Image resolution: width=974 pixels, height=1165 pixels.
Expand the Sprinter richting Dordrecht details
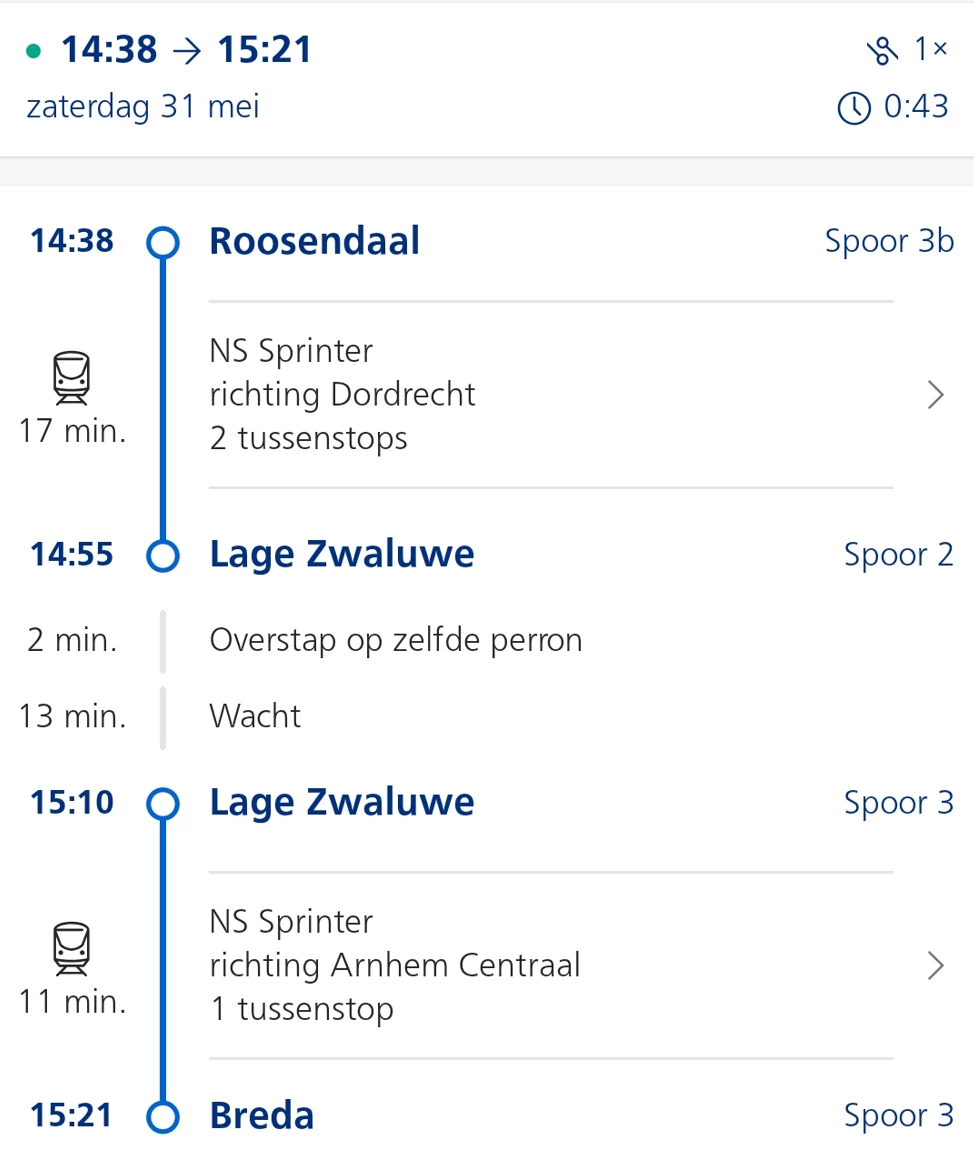click(x=935, y=395)
